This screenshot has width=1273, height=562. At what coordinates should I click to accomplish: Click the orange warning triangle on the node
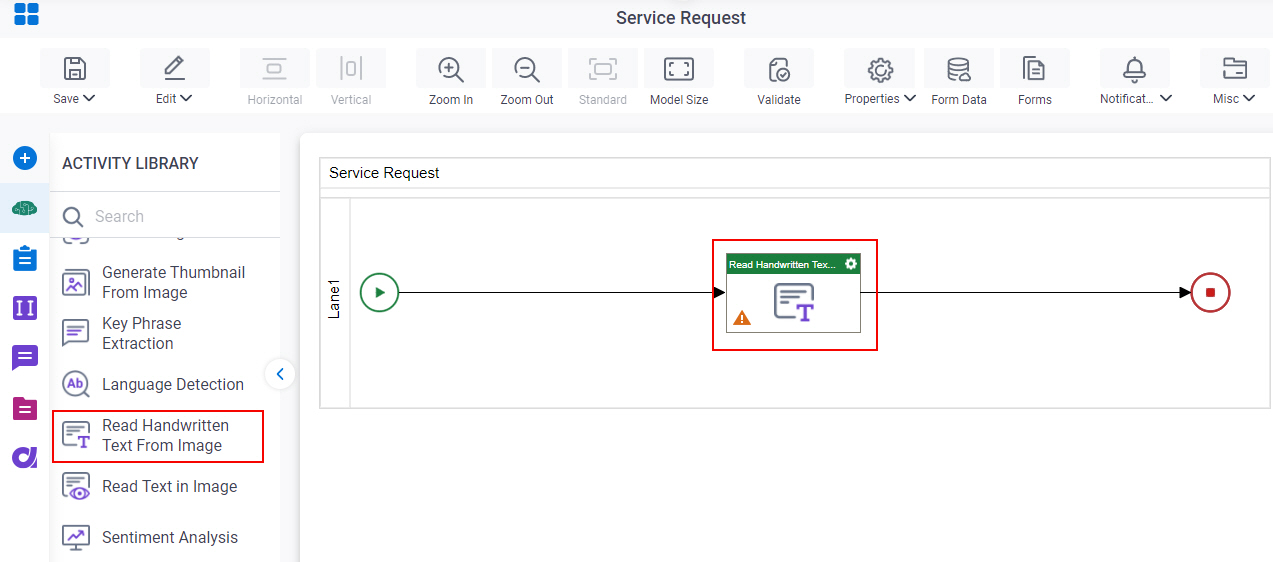click(742, 318)
